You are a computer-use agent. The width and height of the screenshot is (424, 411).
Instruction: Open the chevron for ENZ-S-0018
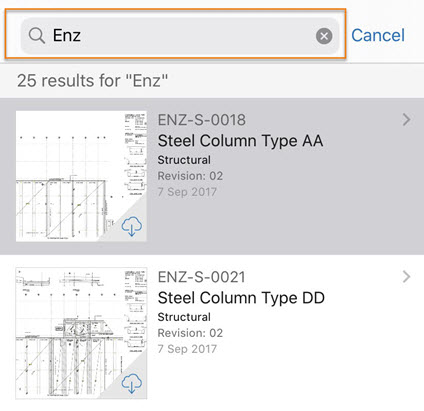(406, 120)
